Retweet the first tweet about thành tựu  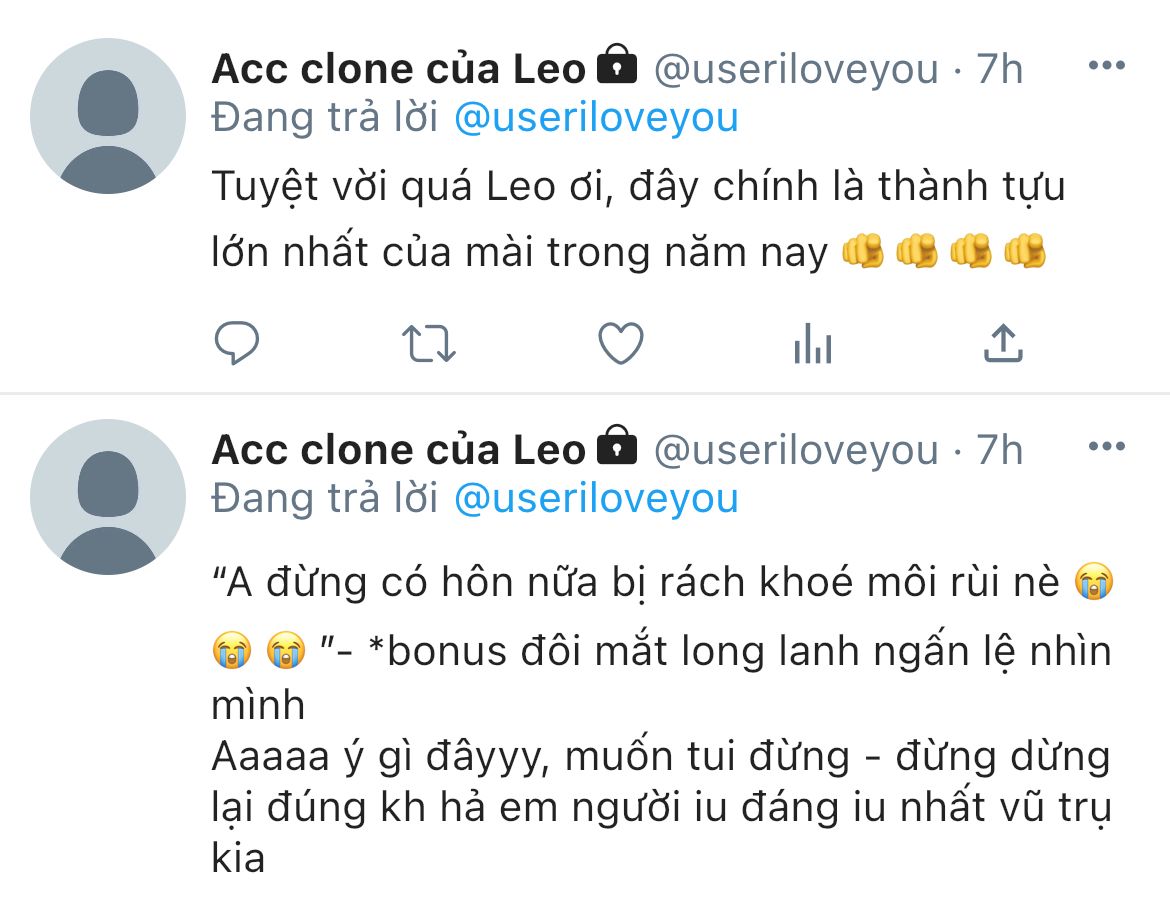(x=429, y=344)
